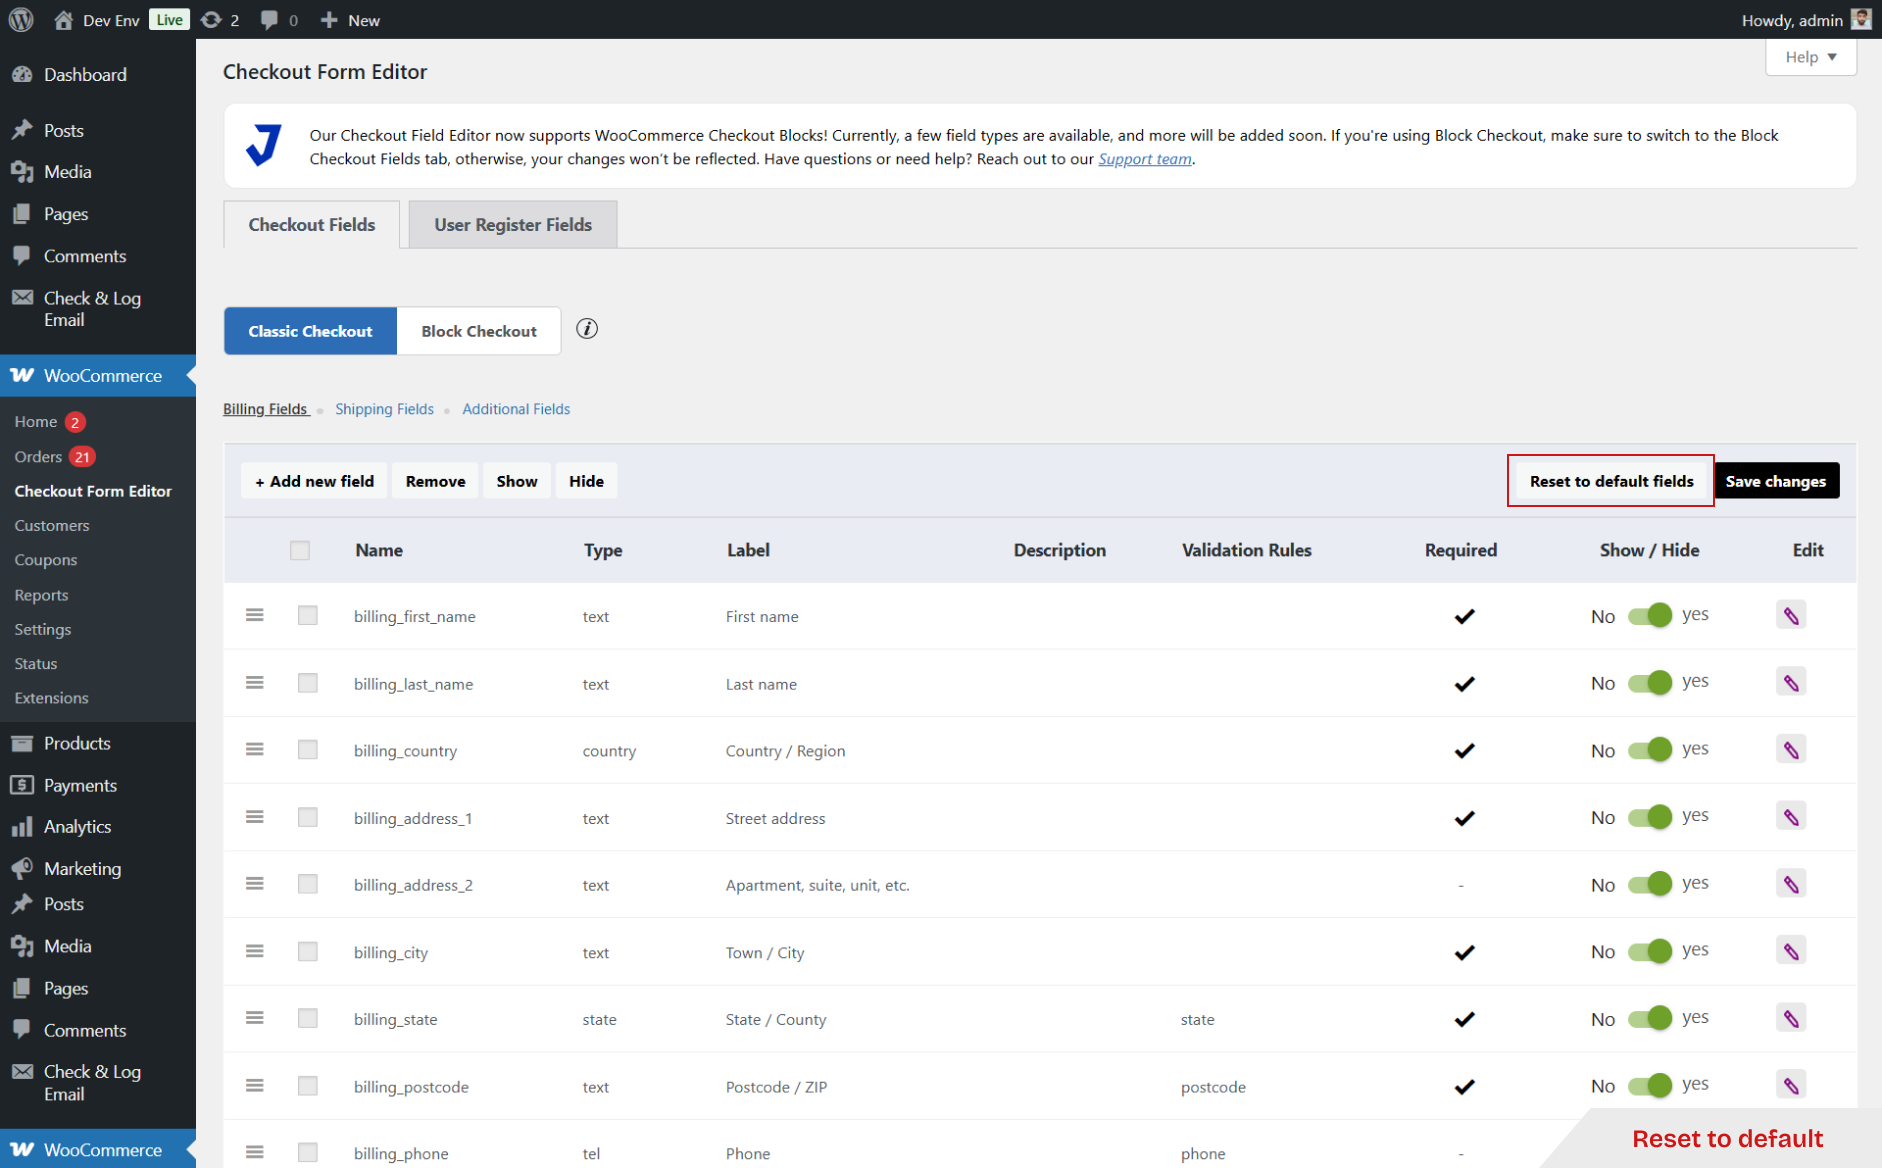Toggle Show/Hide for billing_address_2

point(1651,883)
